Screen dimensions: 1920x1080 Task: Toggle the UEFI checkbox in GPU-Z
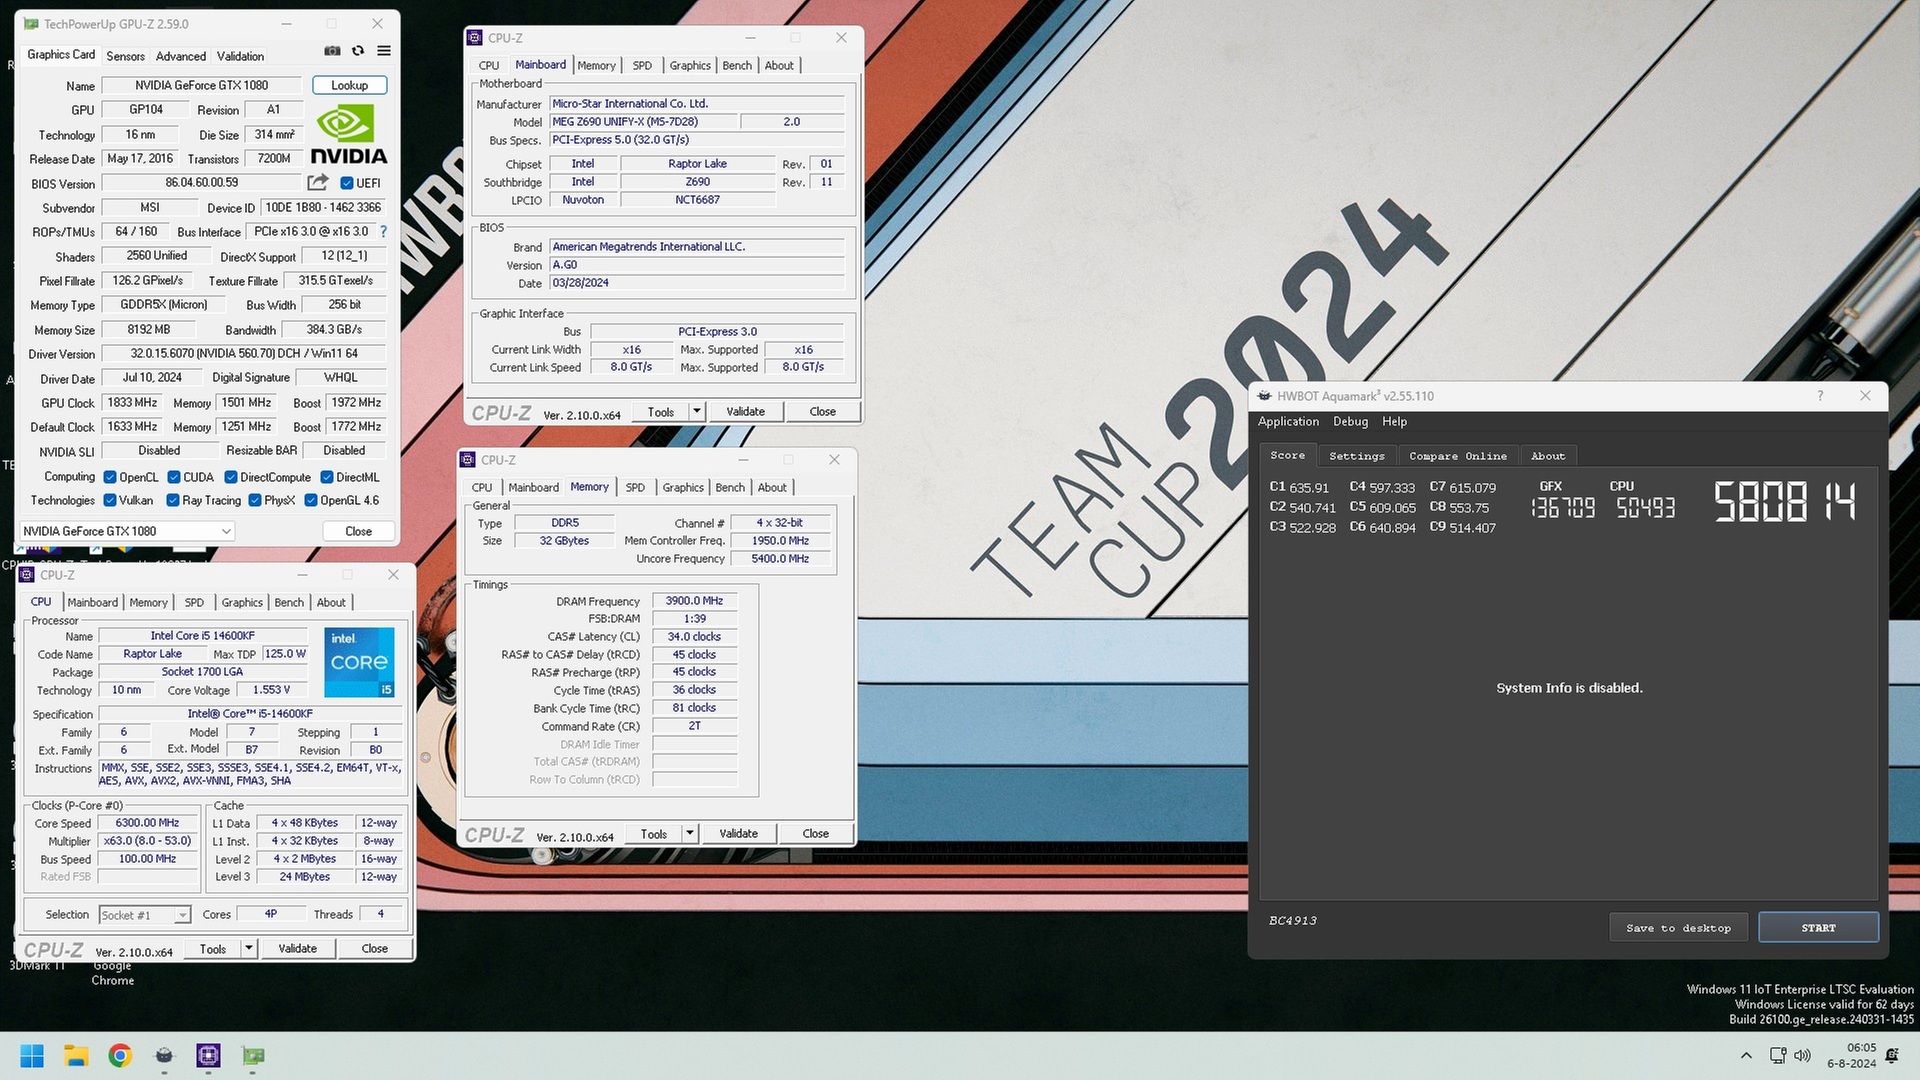coord(346,183)
